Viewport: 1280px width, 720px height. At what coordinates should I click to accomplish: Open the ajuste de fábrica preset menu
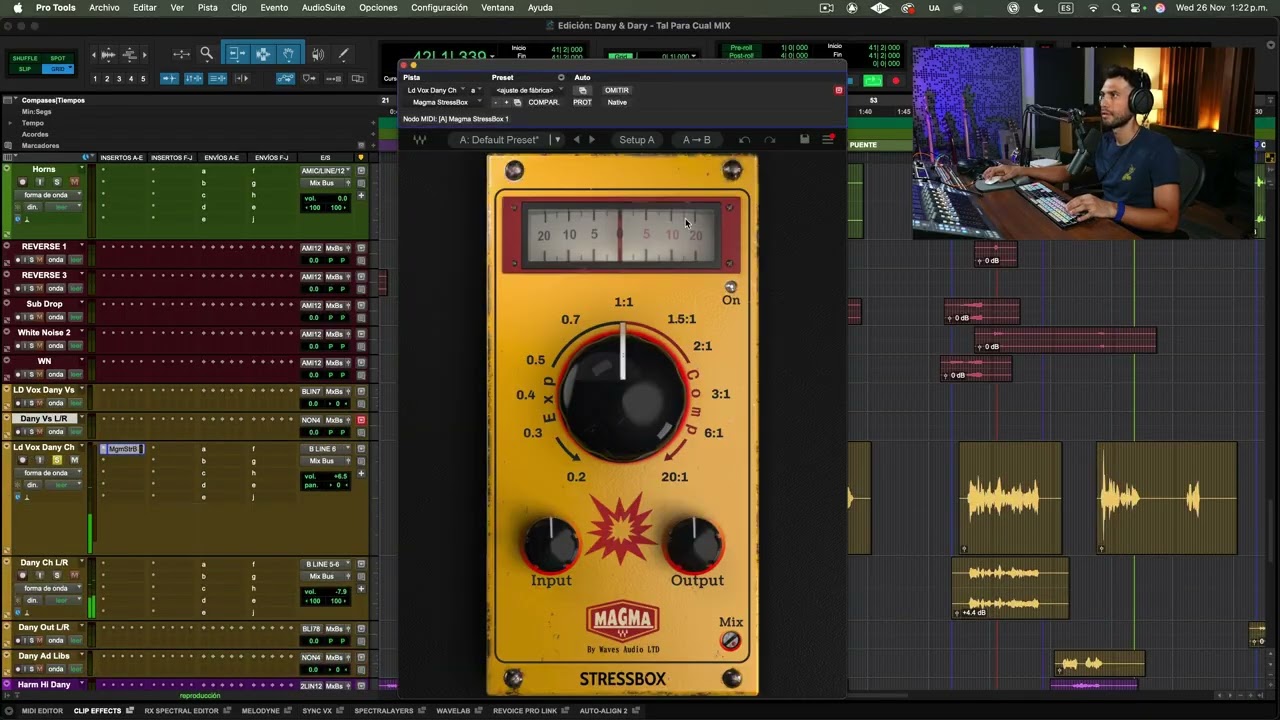click(x=527, y=90)
